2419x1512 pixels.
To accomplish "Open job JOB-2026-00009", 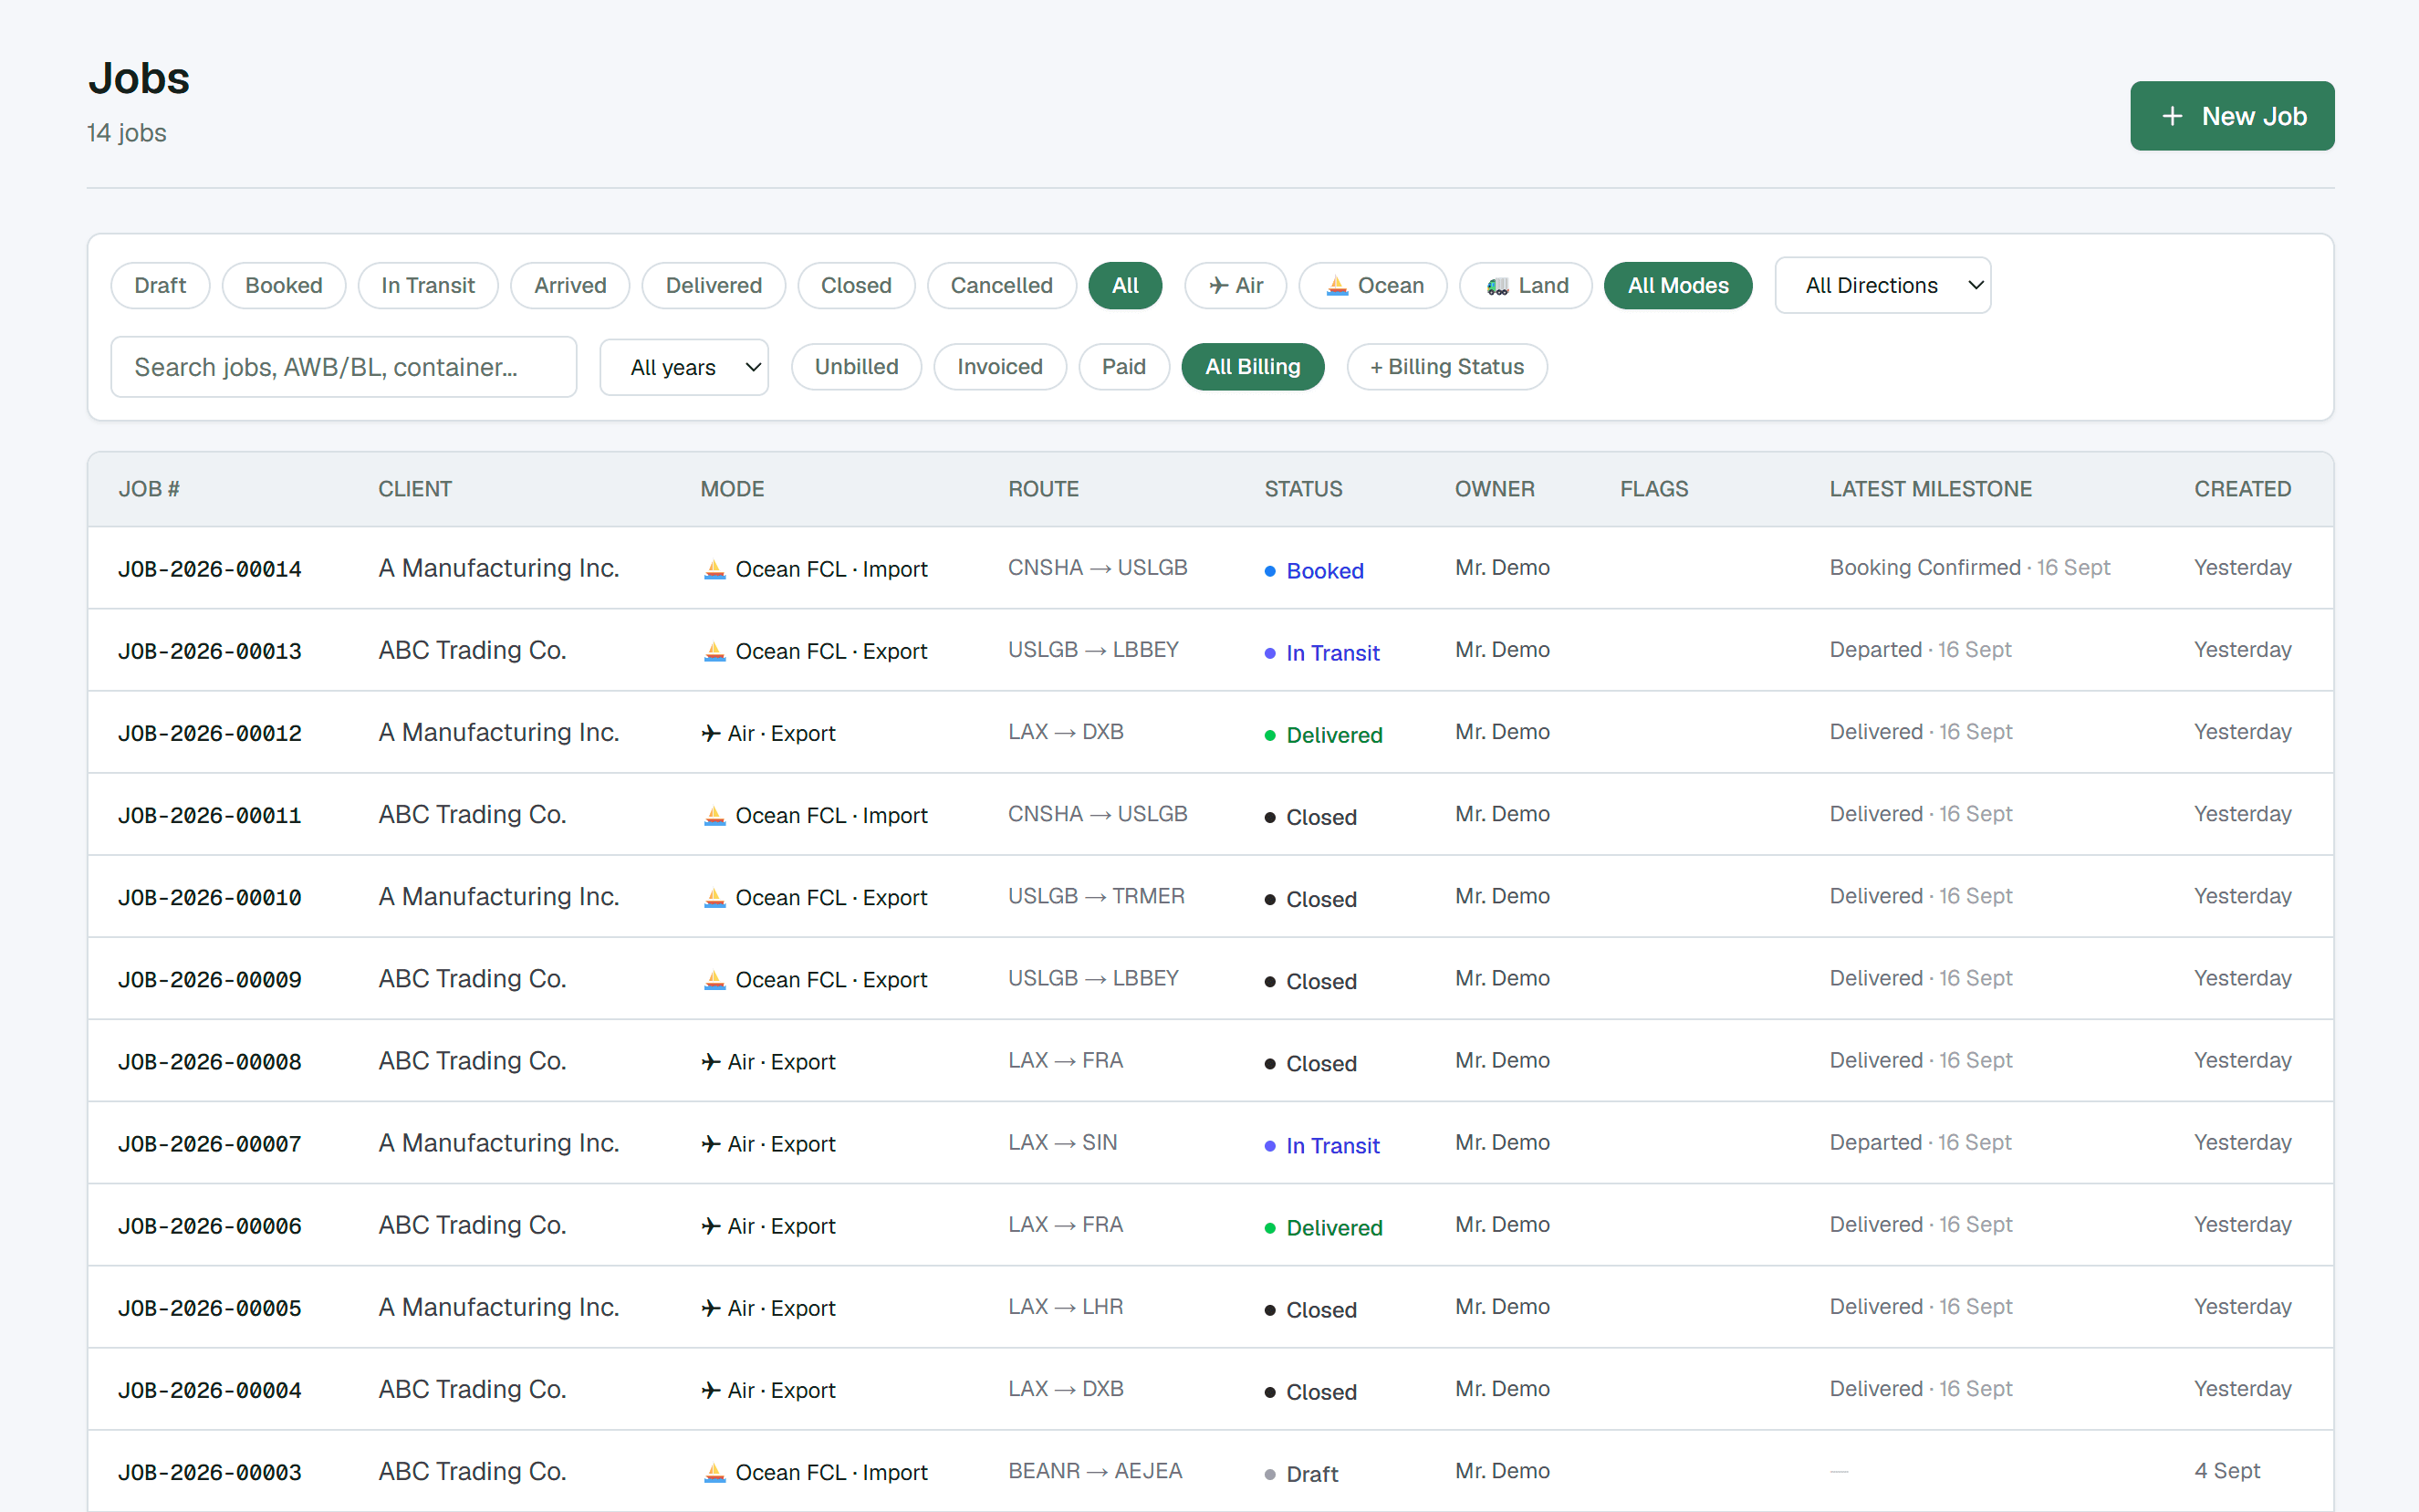I will click(x=210, y=979).
